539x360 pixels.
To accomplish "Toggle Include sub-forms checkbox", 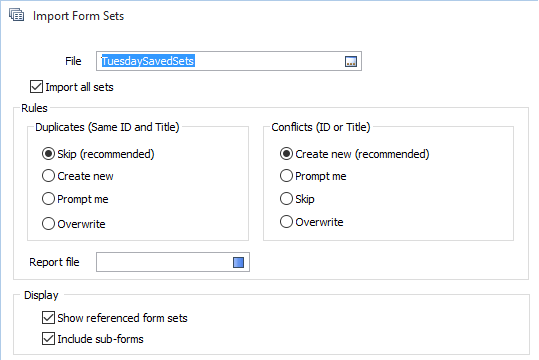I will [x=48, y=339].
